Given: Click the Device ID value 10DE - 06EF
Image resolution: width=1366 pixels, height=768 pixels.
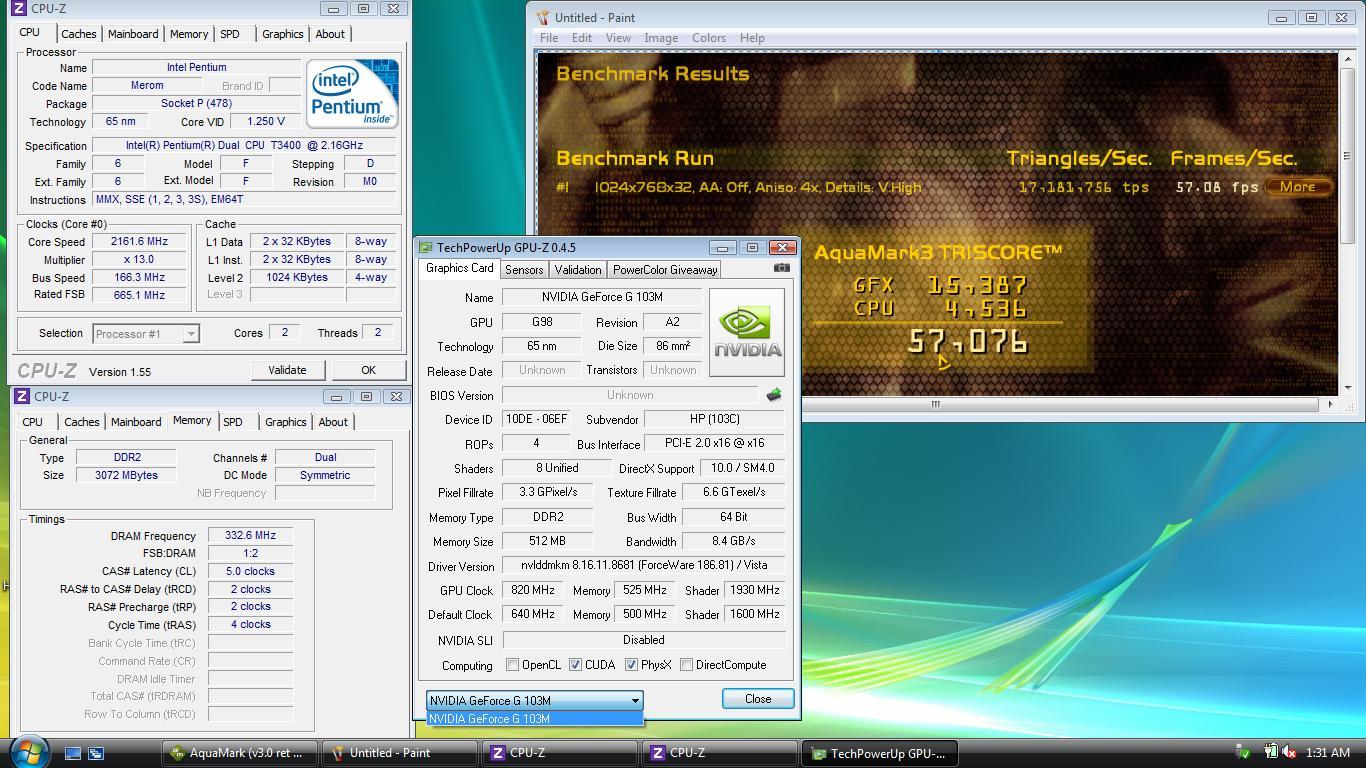Looking at the screenshot, I should tap(536, 420).
